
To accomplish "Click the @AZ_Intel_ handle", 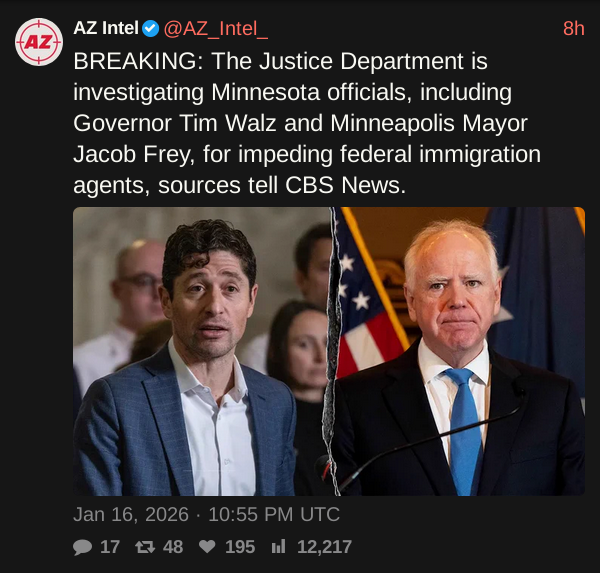I will pyautogui.click(x=215, y=28).
